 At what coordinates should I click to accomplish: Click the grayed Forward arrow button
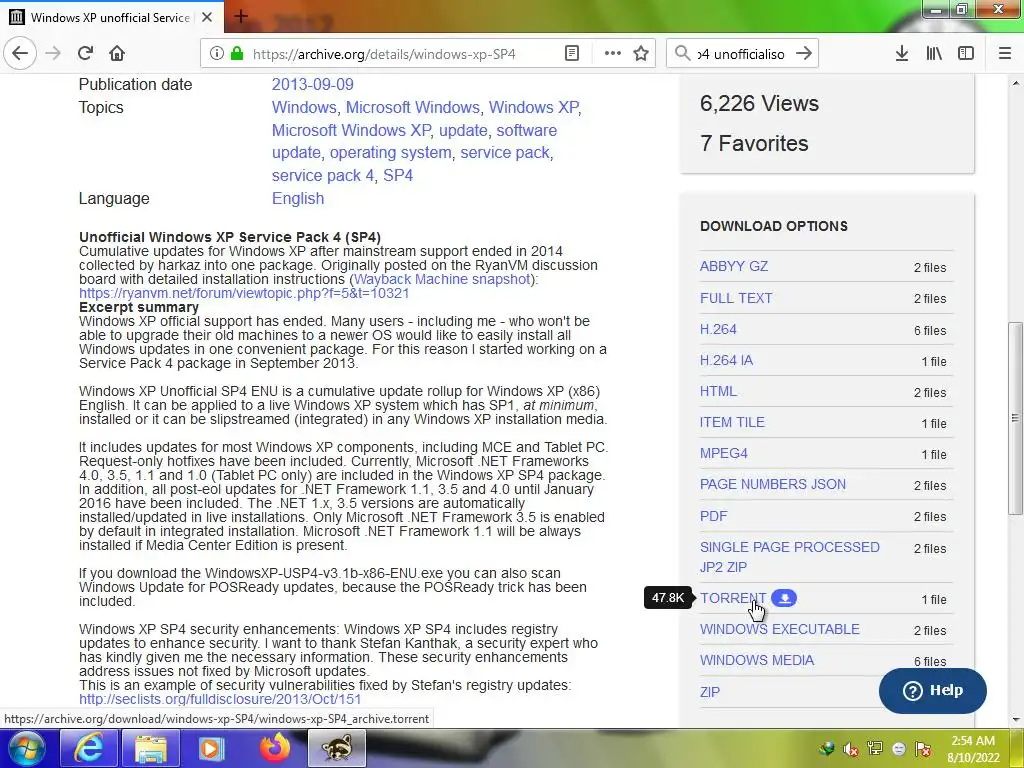(53, 53)
